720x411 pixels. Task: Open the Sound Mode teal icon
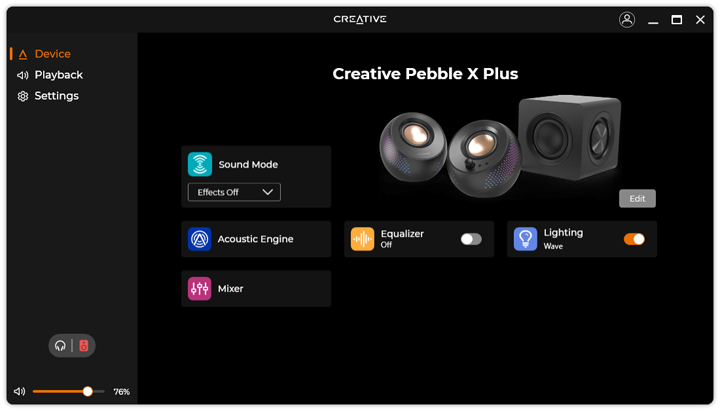(200, 164)
